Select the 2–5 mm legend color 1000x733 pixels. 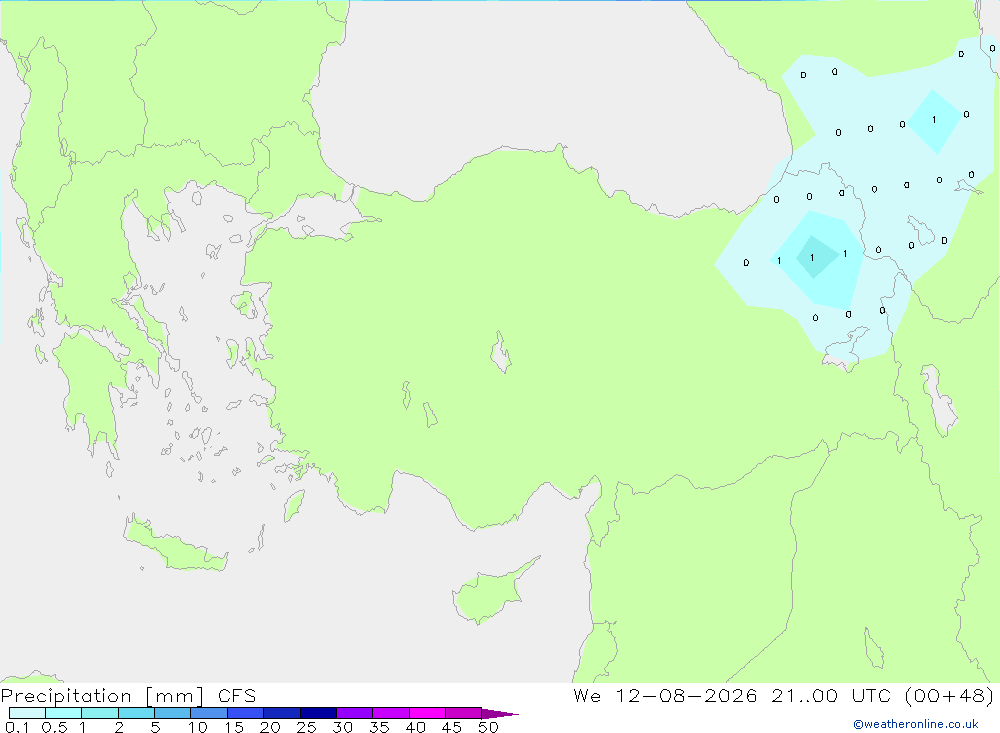136,713
